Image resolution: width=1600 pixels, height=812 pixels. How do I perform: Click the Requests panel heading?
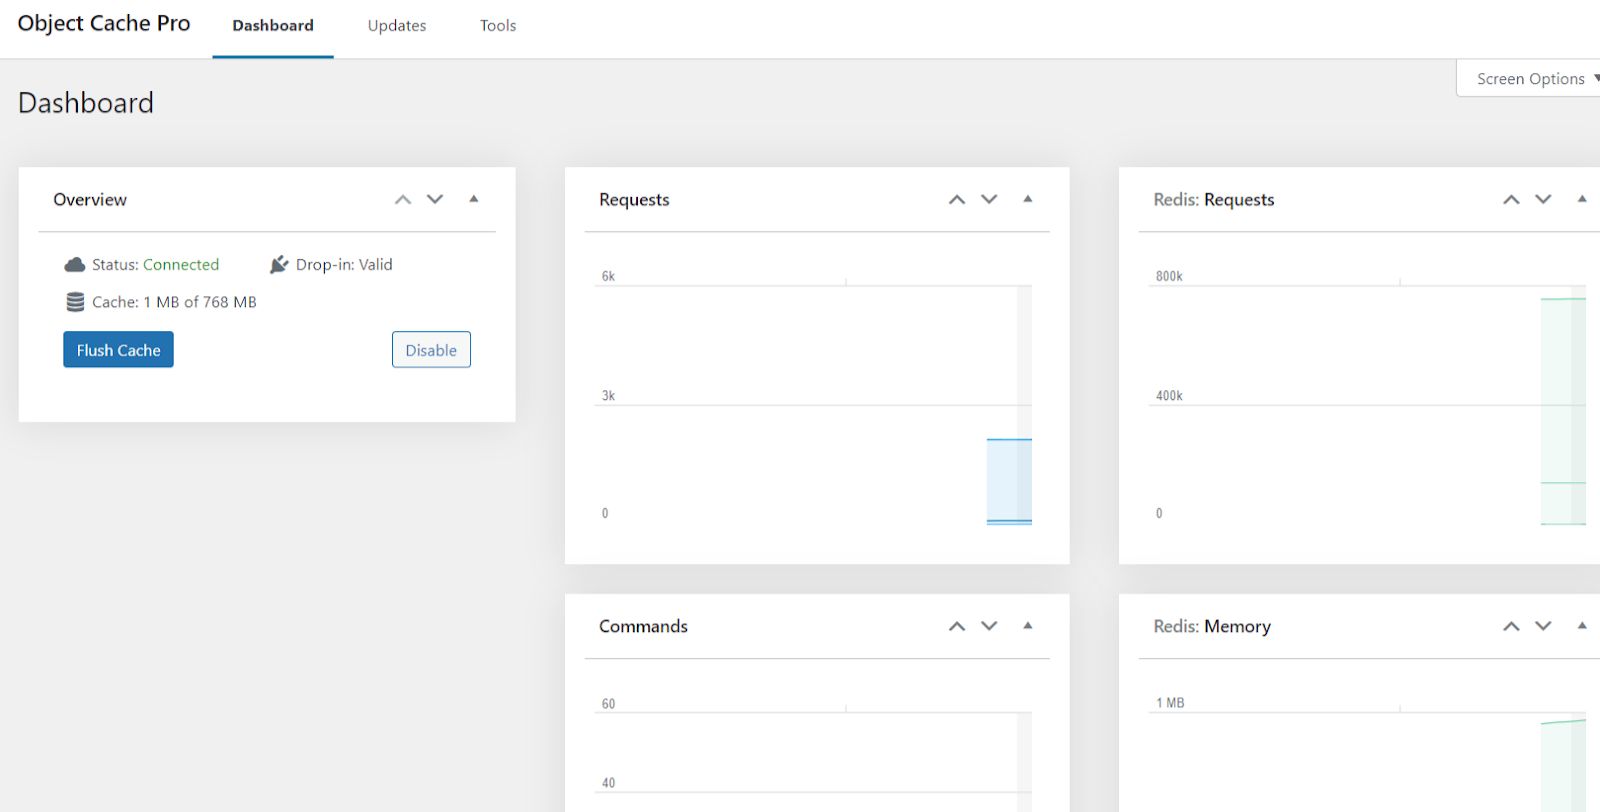[x=634, y=200]
